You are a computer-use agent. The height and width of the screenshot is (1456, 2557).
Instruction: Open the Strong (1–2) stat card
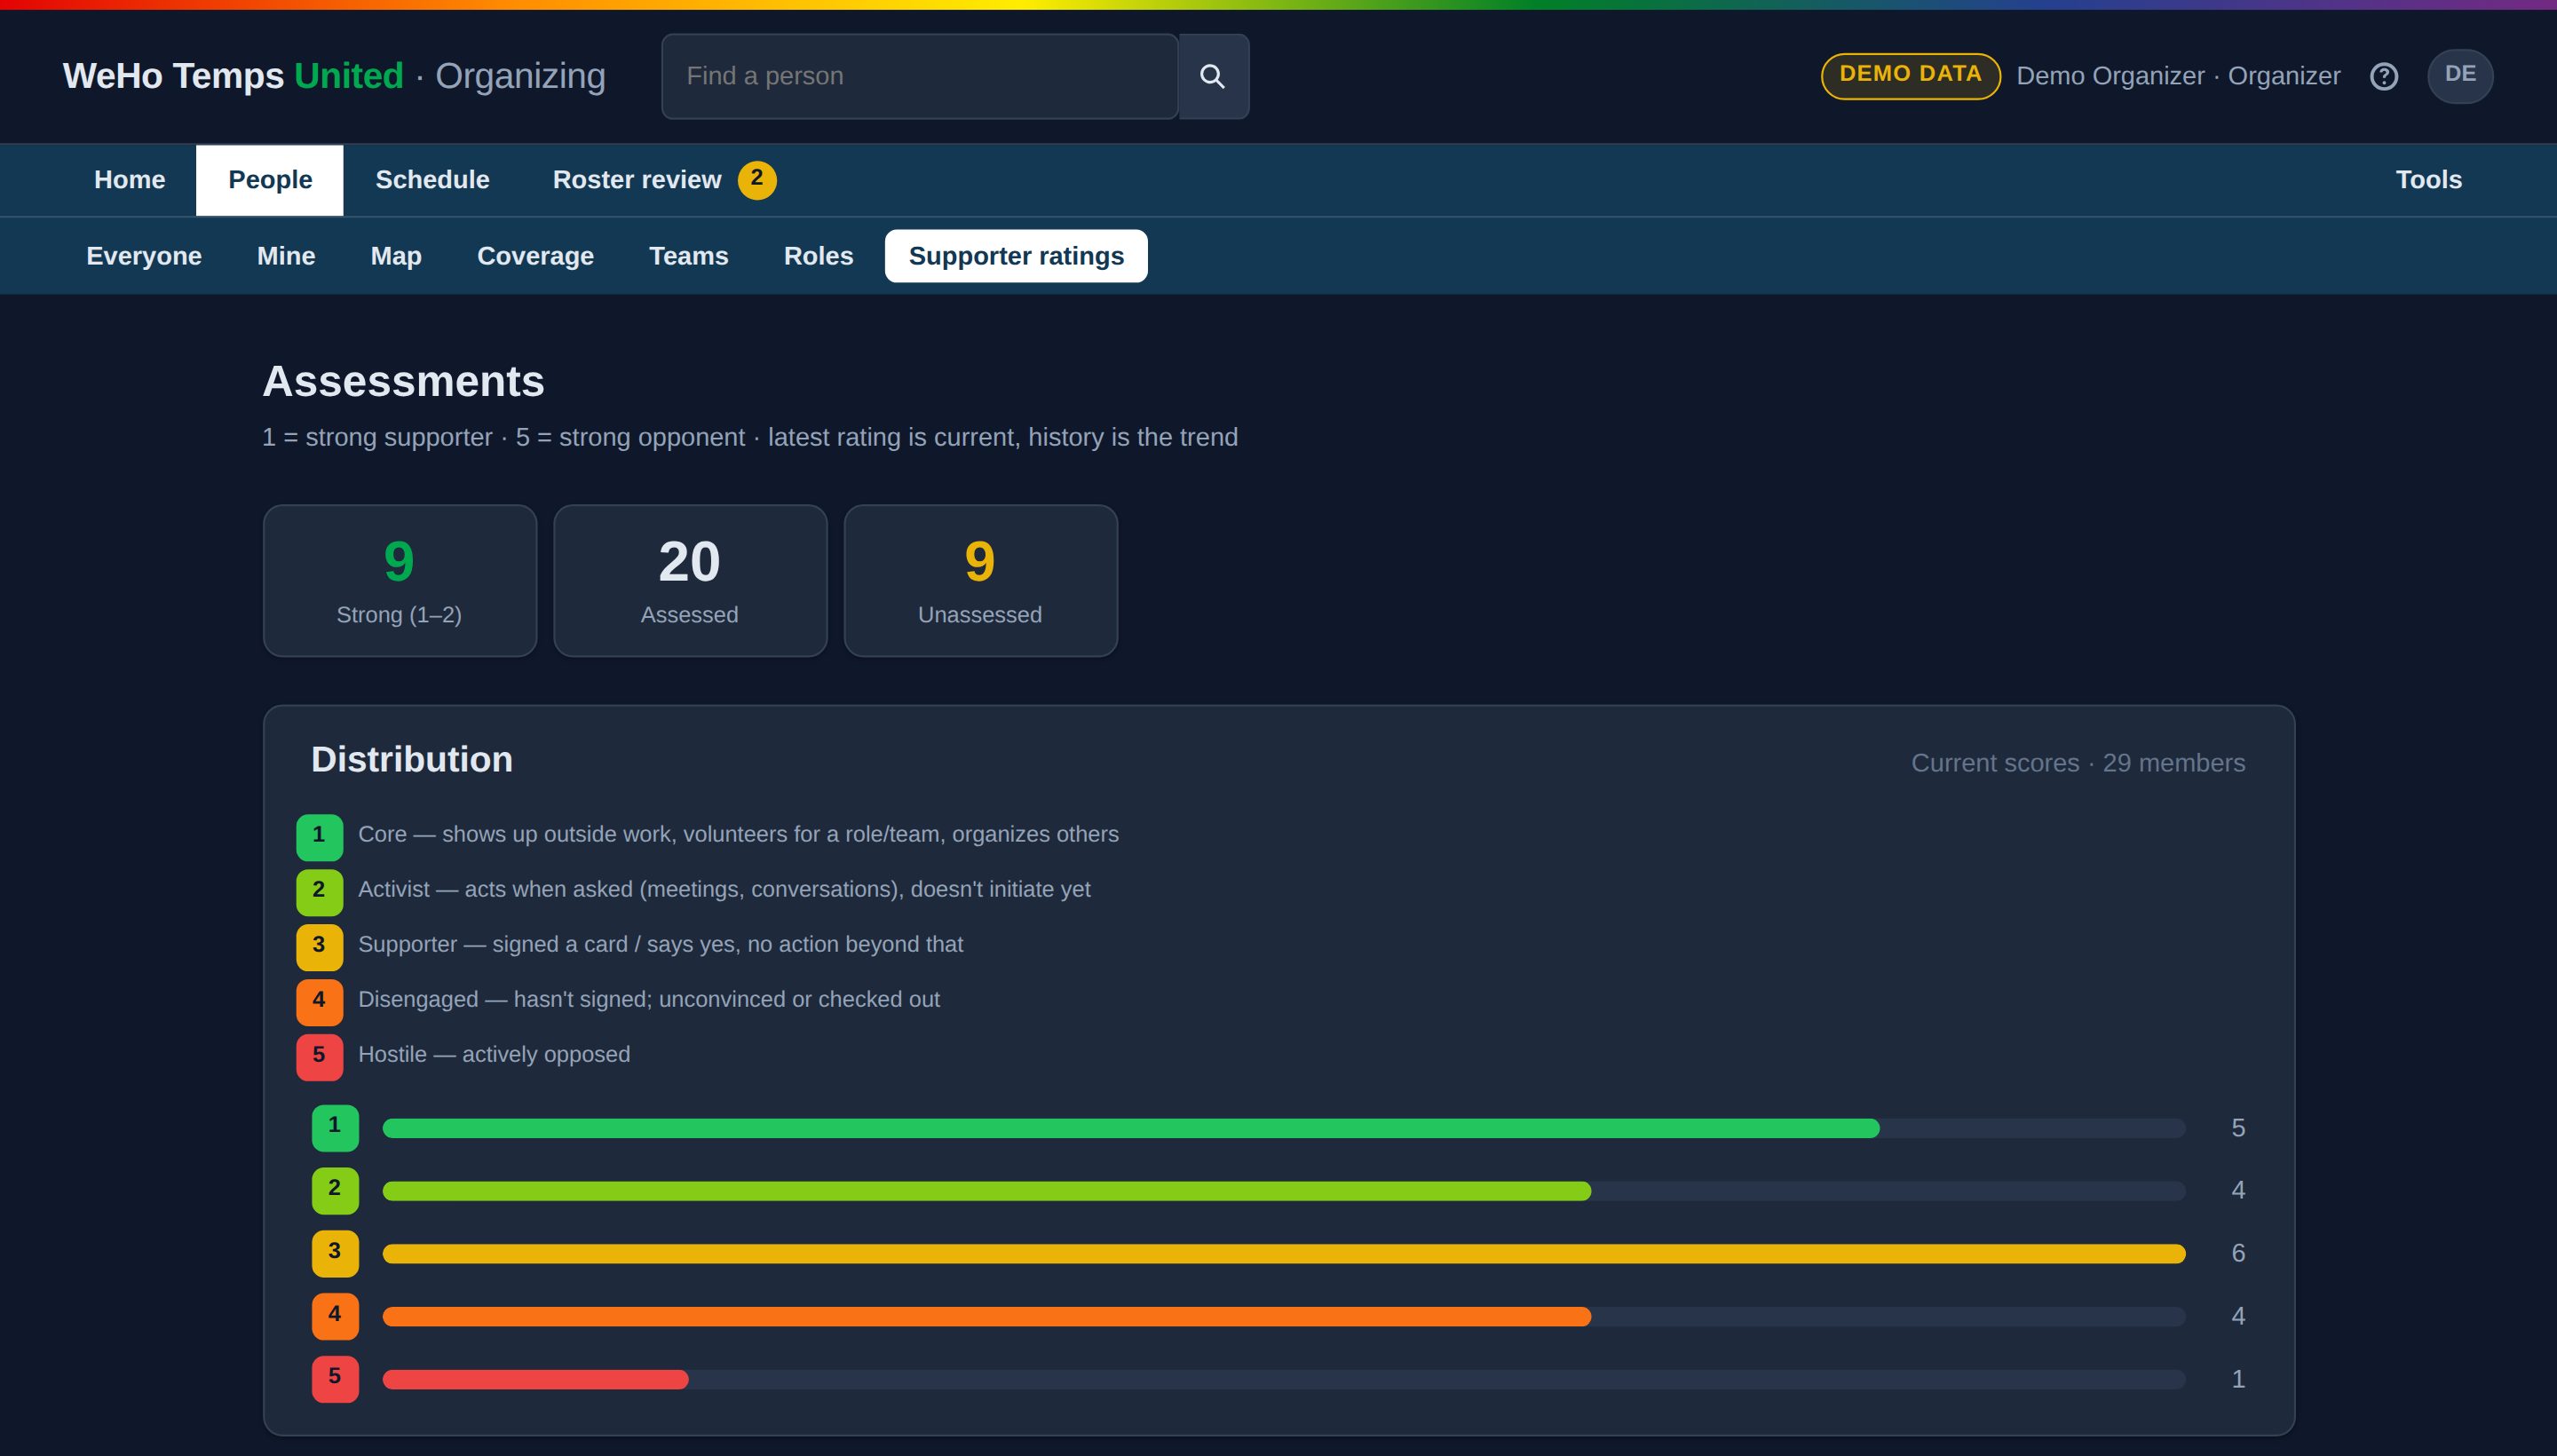[x=400, y=581]
